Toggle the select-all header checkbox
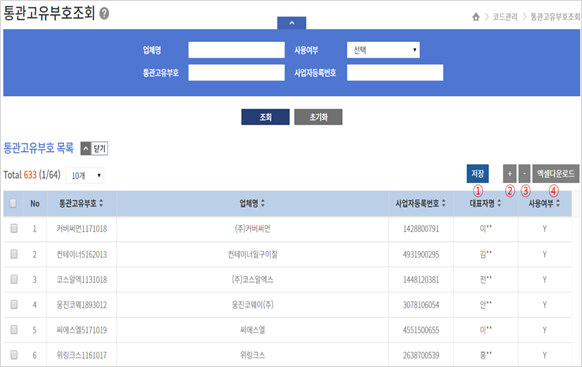 [13, 203]
